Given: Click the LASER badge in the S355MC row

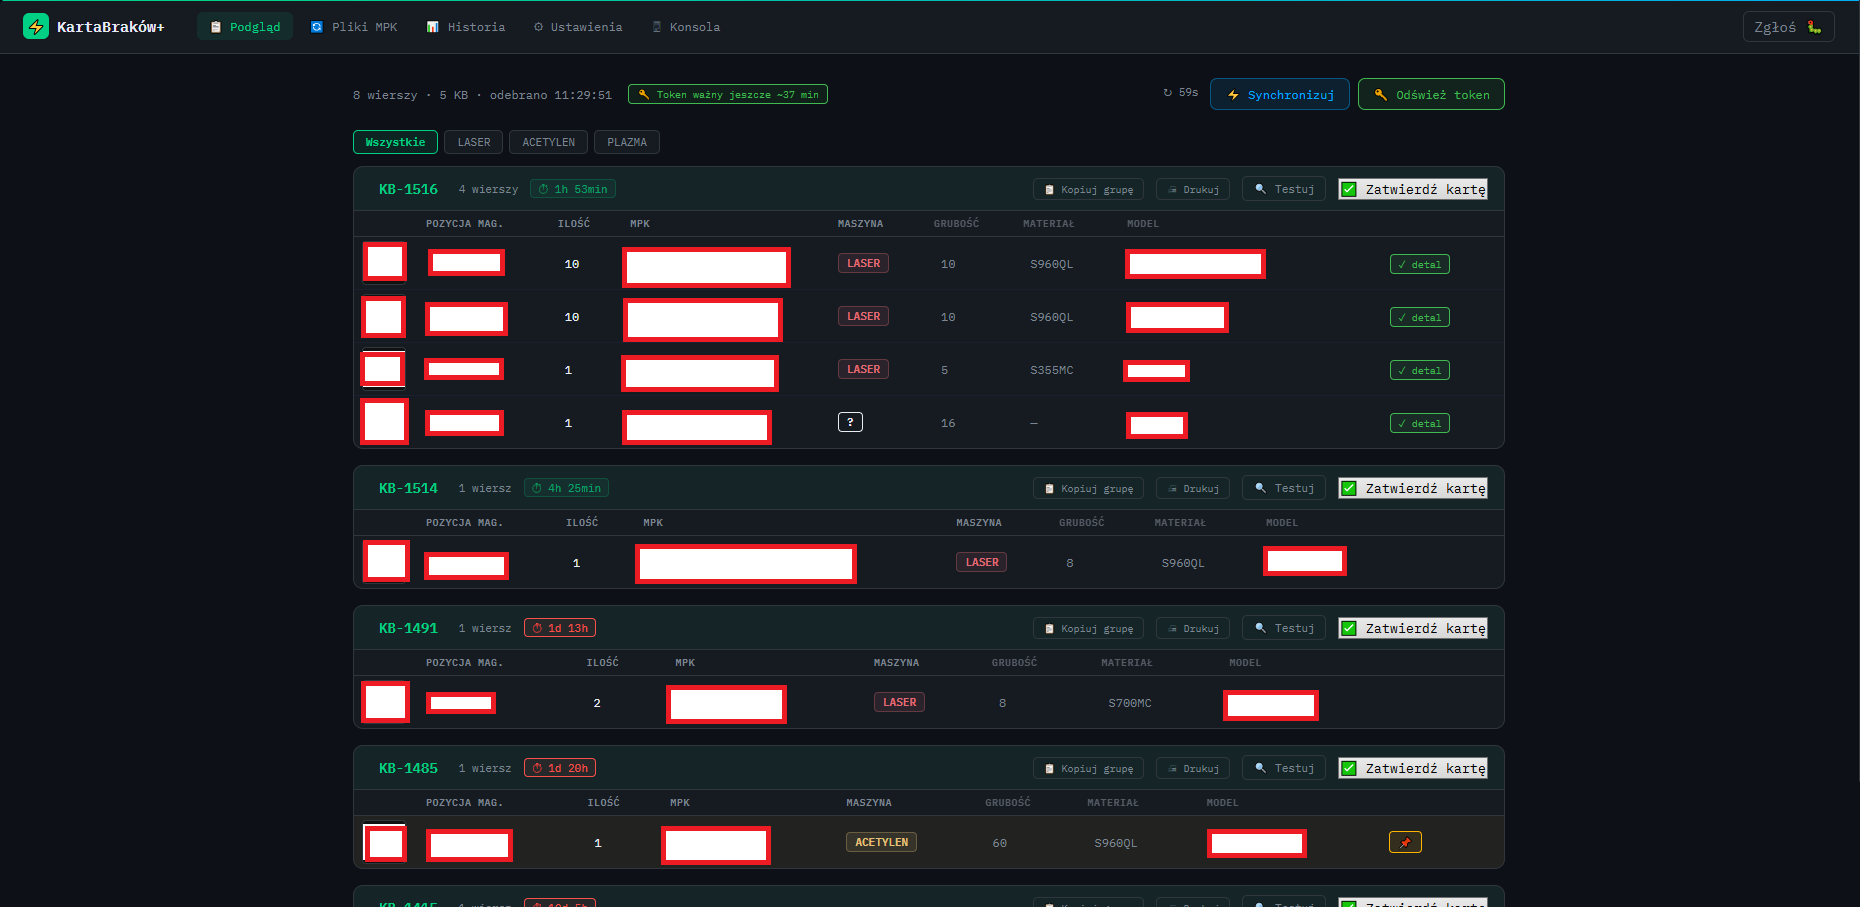Looking at the screenshot, I should click(x=863, y=370).
